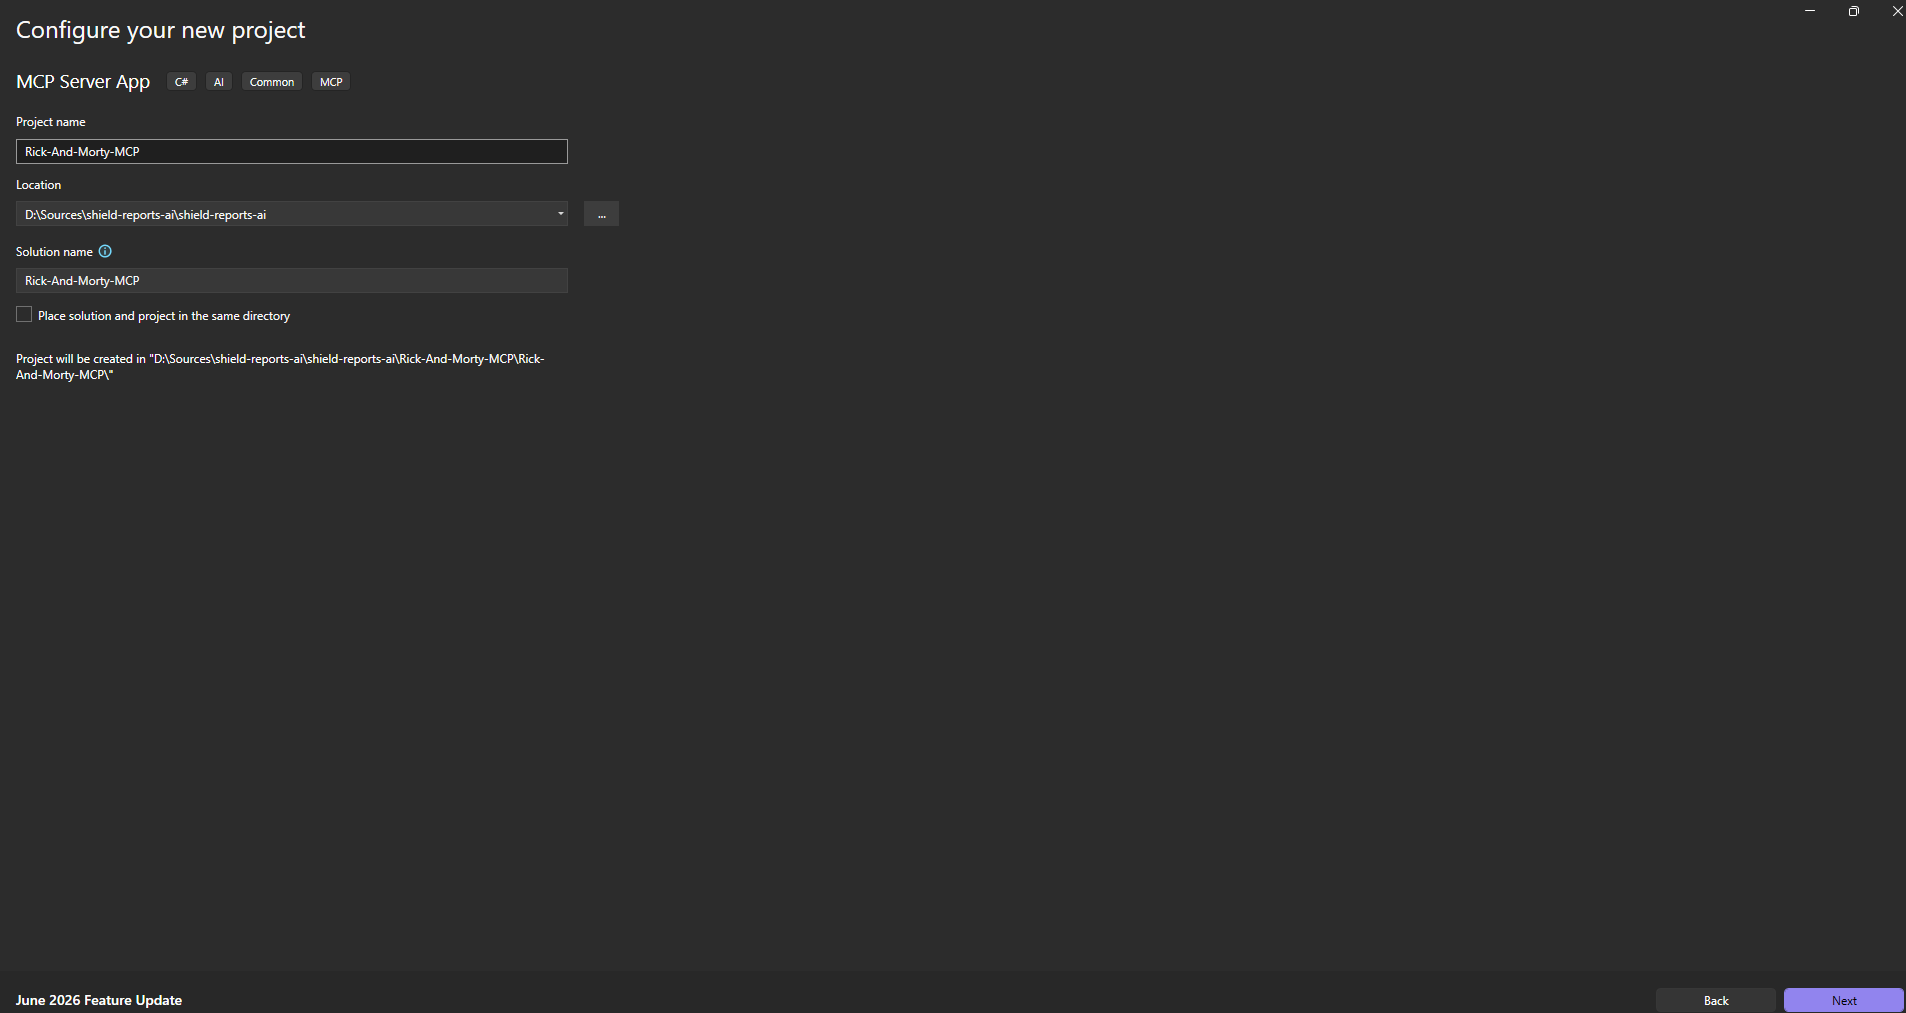Image resolution: width=1906 pixels, height=1013 pixels.
Task: Check Place solution and project in same directory
Action: tap(24, 315)
